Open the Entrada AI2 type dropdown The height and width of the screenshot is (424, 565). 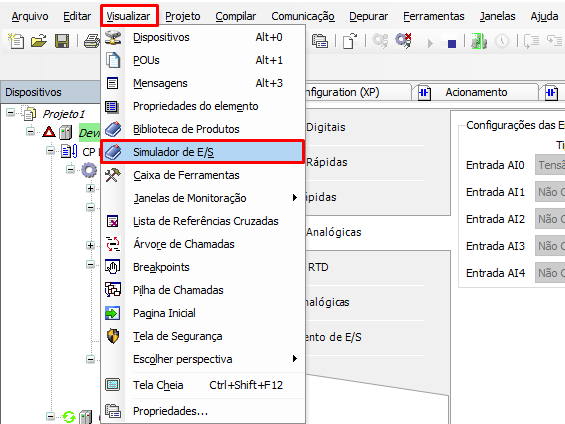point(550,219)
